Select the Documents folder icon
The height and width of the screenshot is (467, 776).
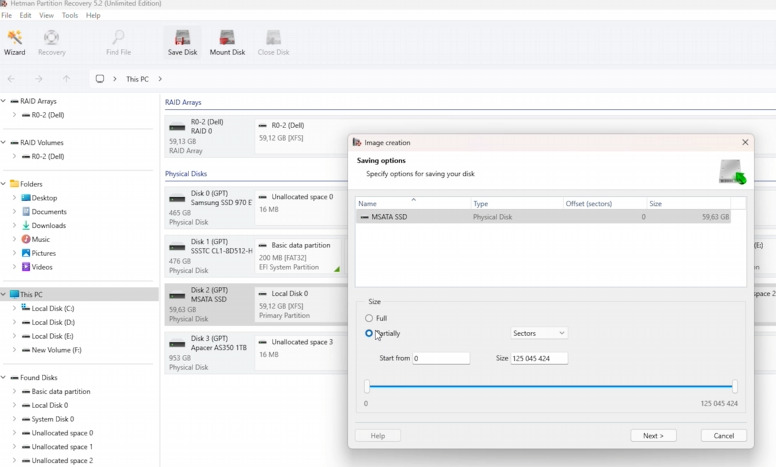26,212
